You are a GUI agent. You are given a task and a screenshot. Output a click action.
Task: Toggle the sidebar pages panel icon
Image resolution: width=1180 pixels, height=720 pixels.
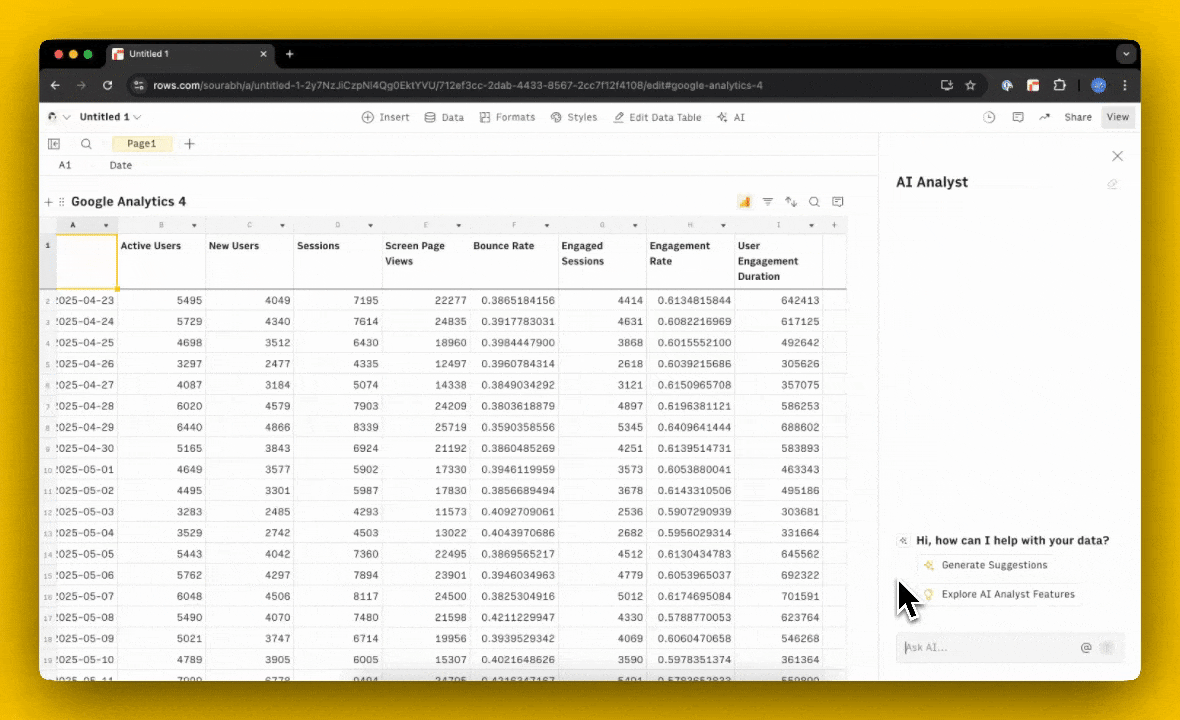click(x=54, y=144)
